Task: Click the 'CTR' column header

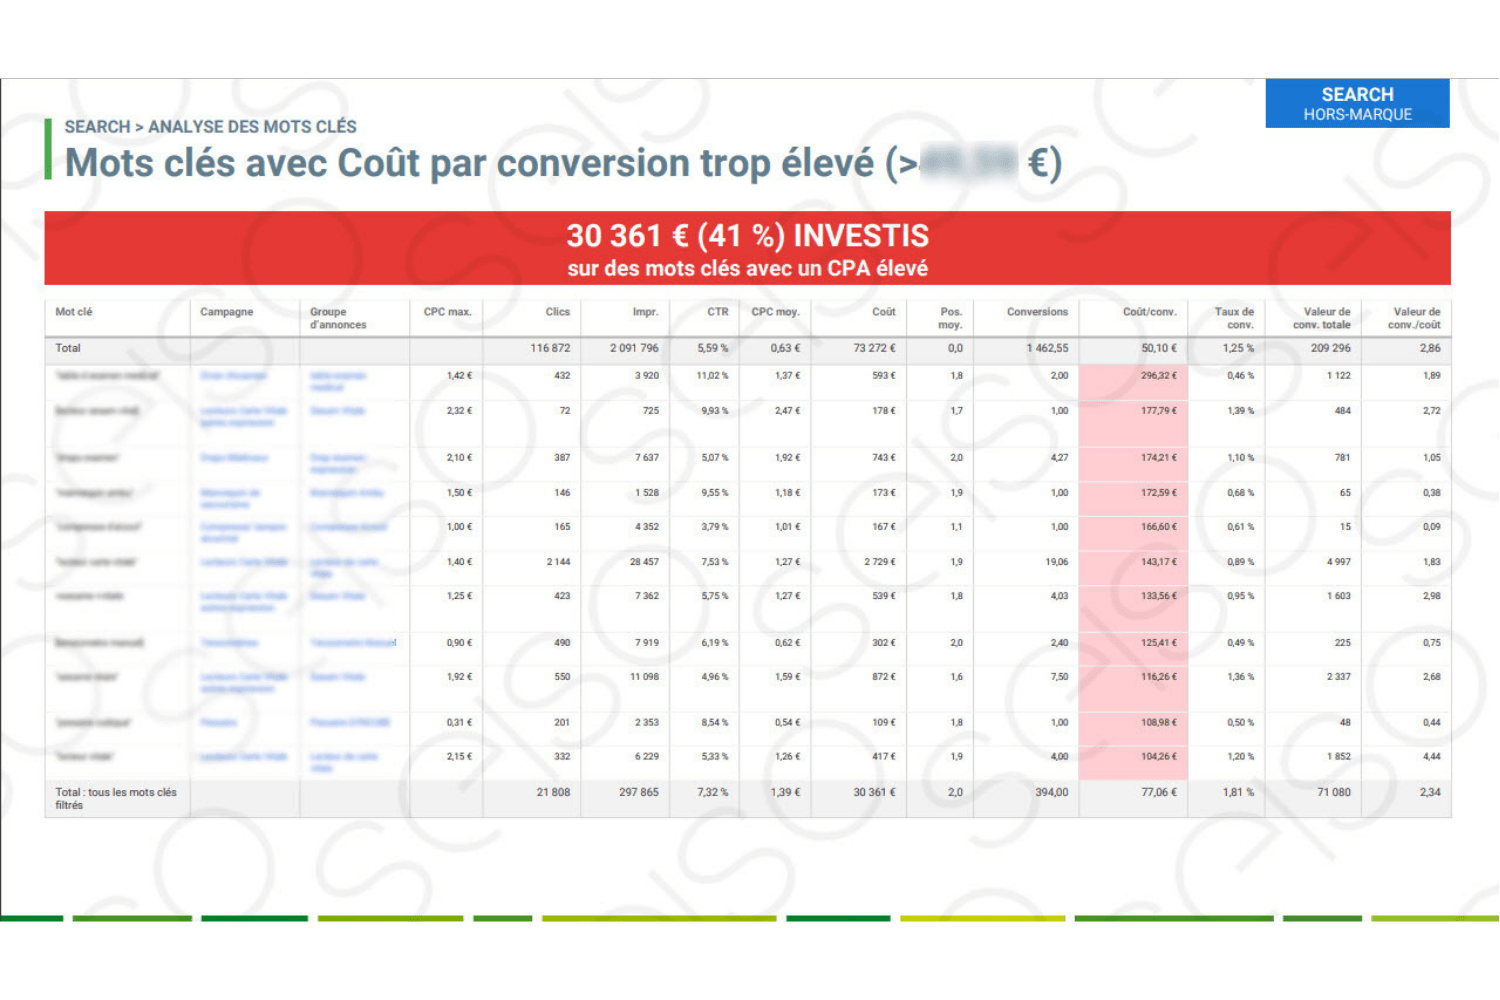Action: click(718, 312)
